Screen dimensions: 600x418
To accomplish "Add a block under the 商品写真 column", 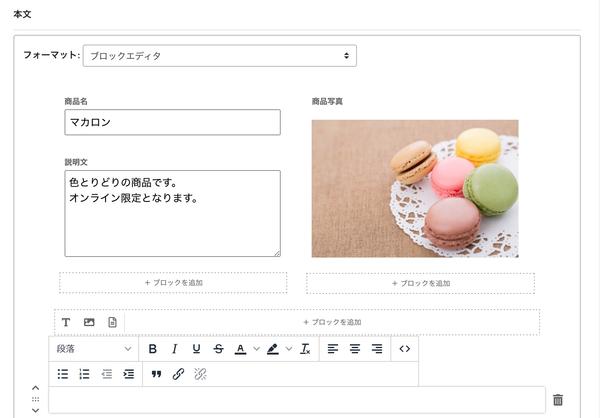I will pos(420,283).
